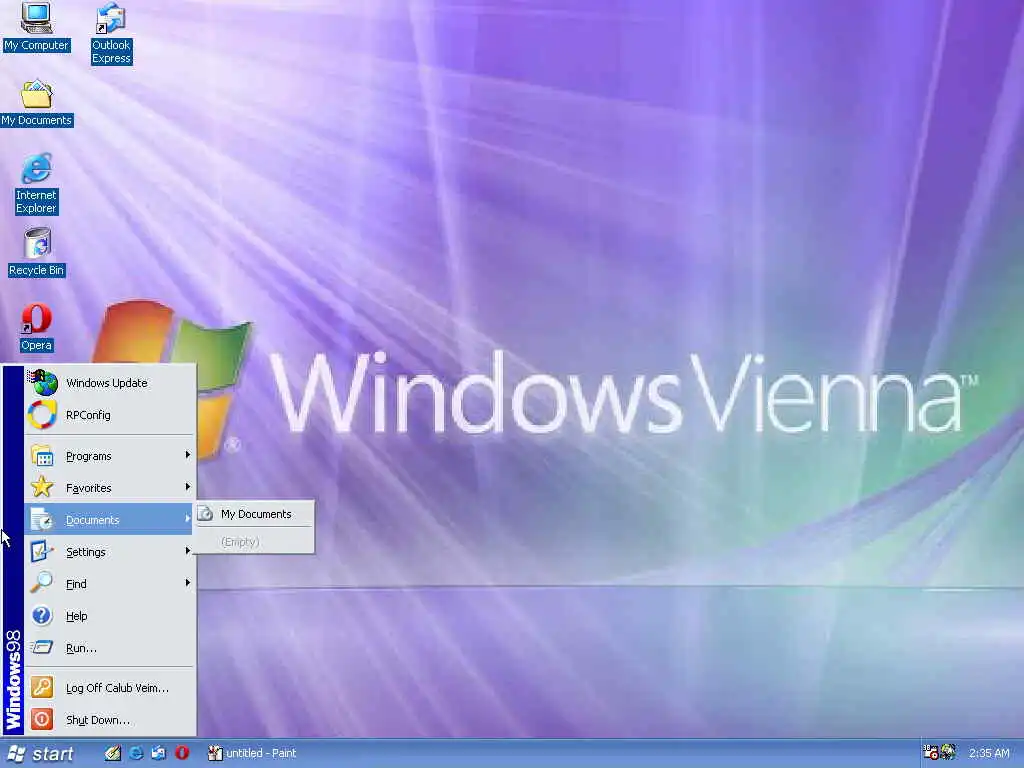Launch Internet Explorer from the desktop
This screenshot has width=1024, height=768.
(36, 184)
